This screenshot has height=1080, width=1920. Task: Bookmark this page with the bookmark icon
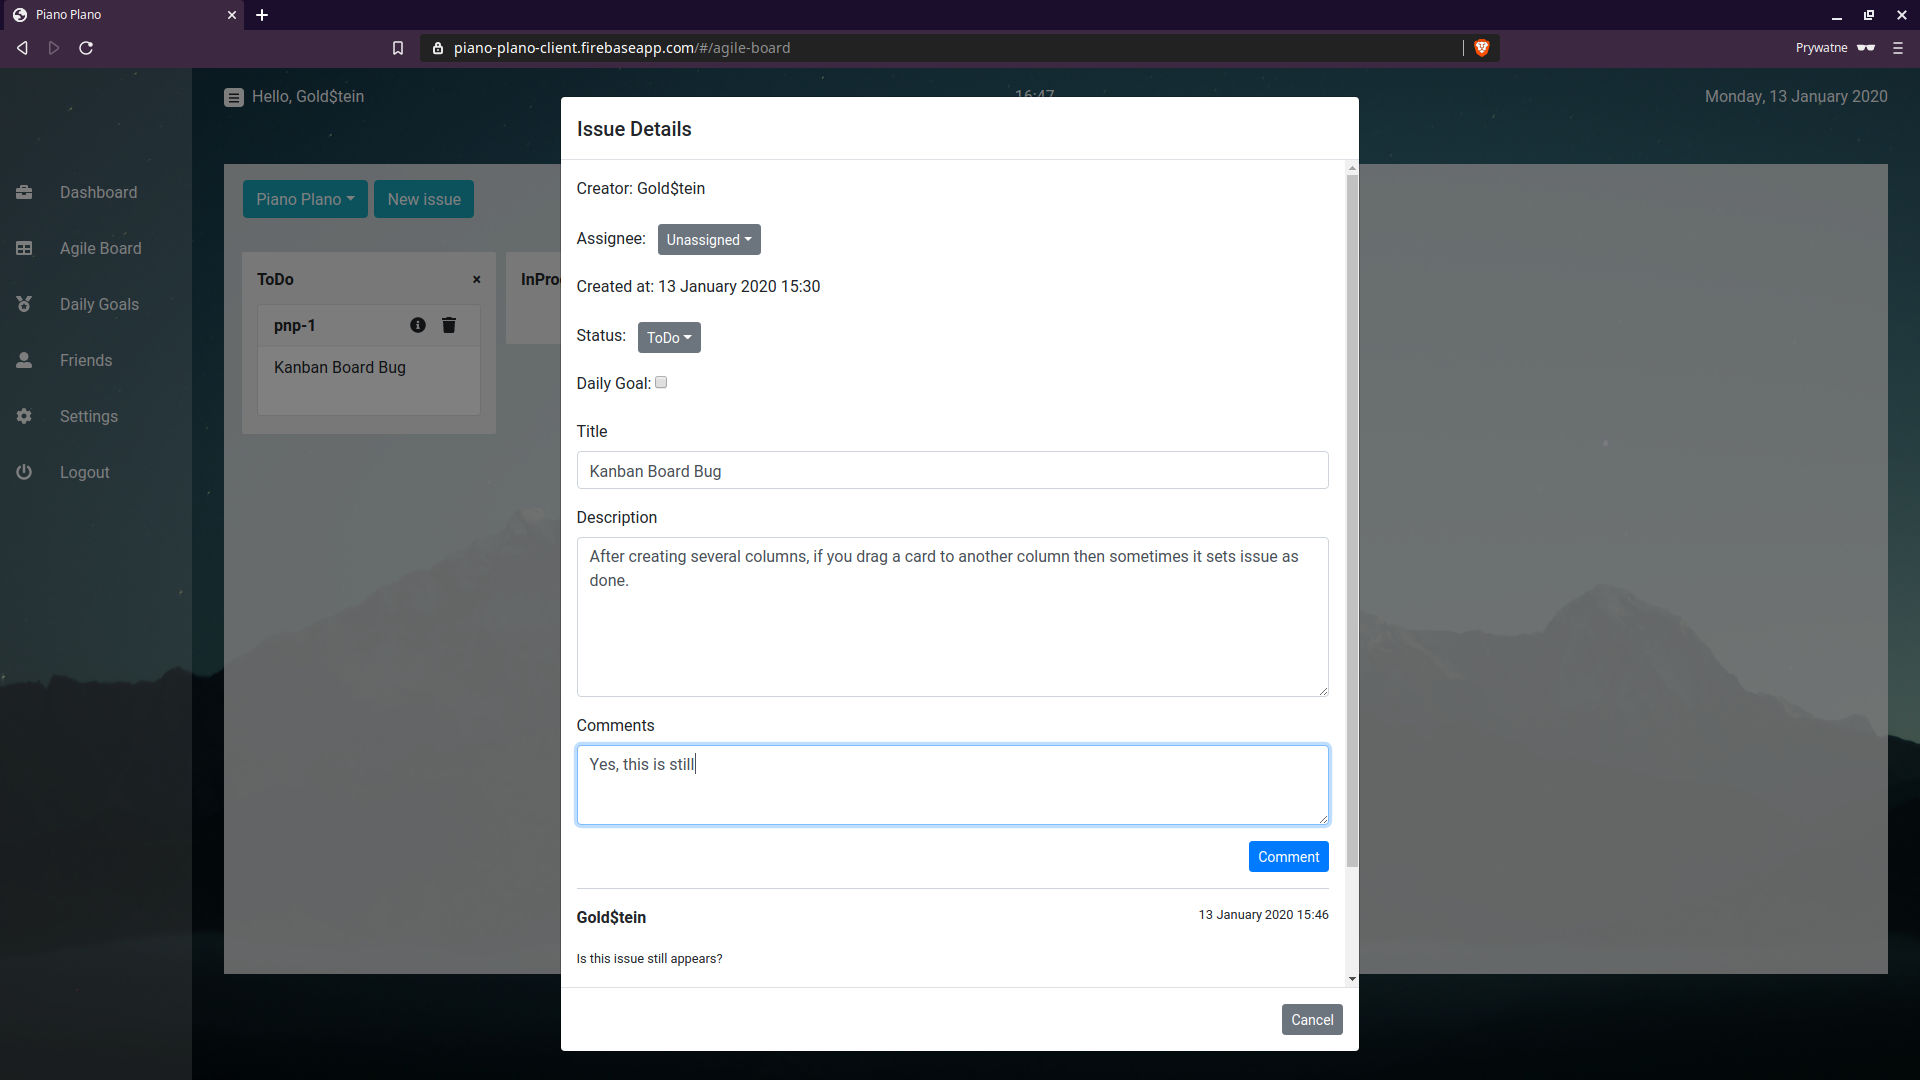coord(398,48)
